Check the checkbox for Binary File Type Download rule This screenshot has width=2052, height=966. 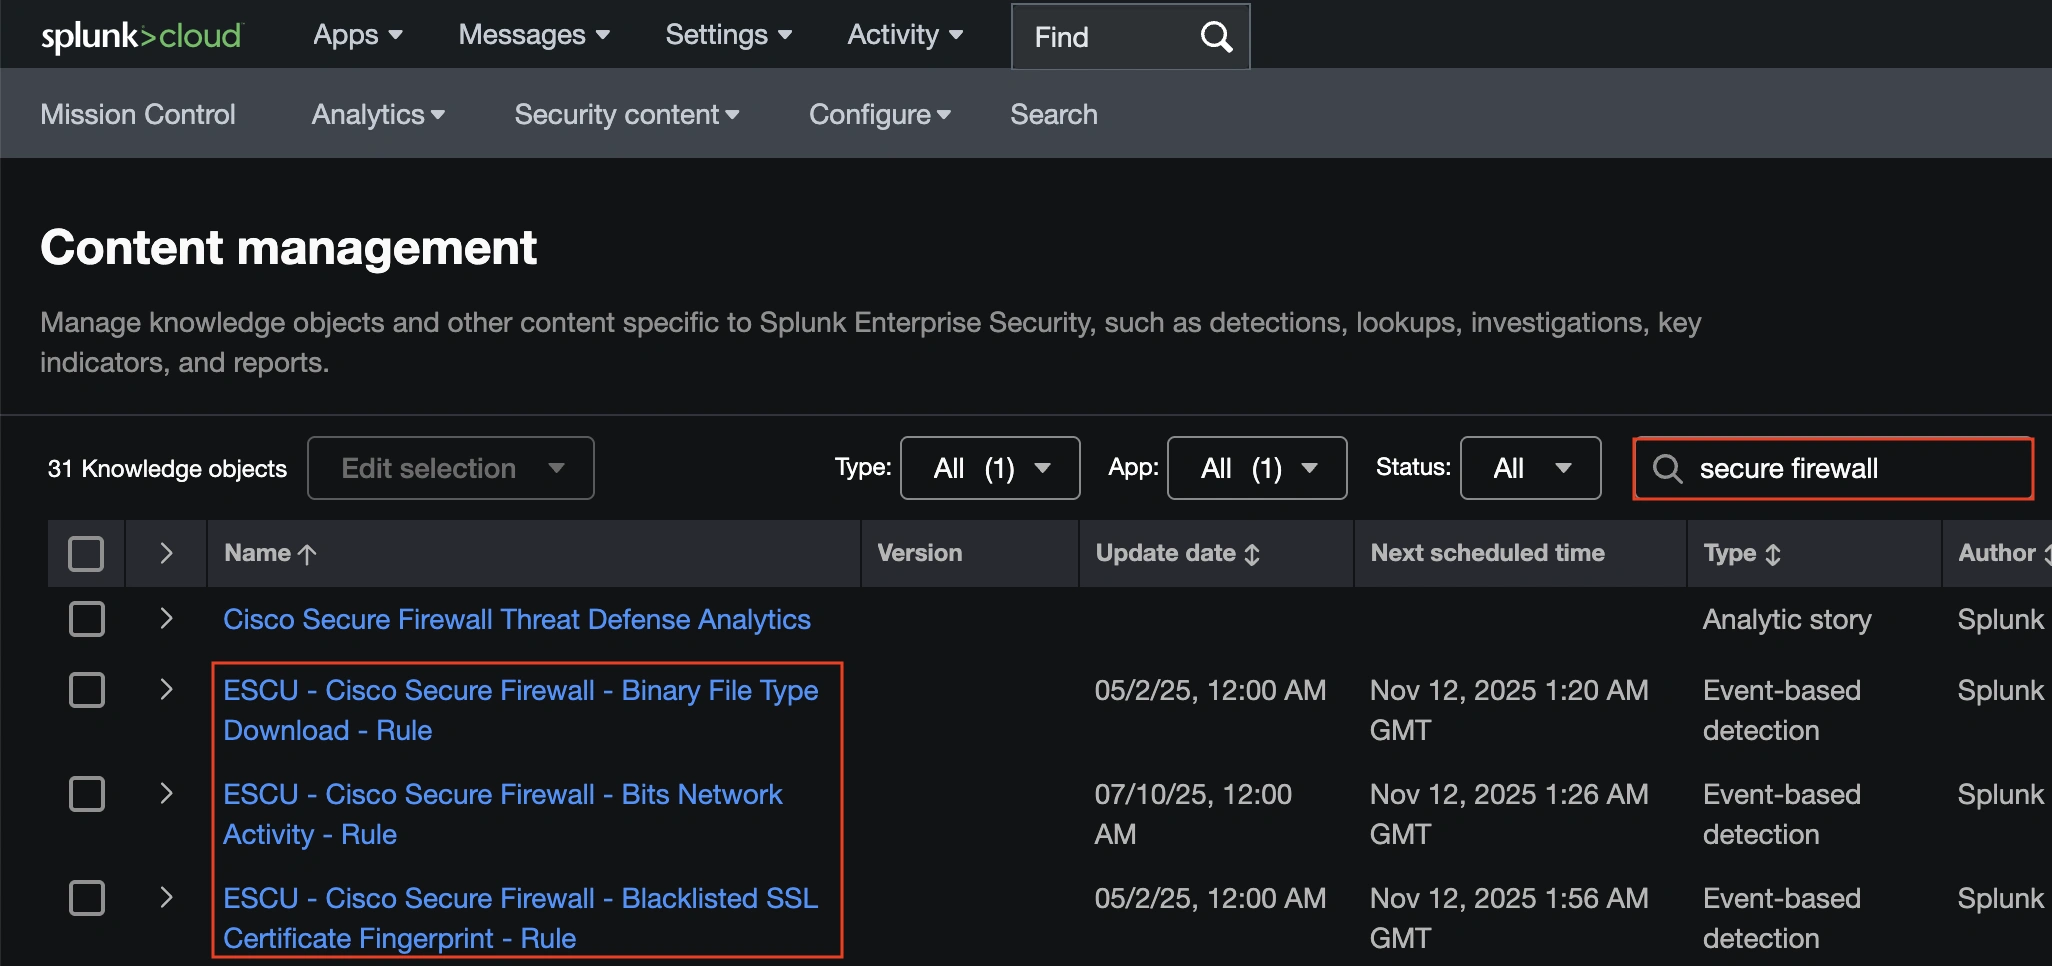pyautogui.click(x=87, y=690)
